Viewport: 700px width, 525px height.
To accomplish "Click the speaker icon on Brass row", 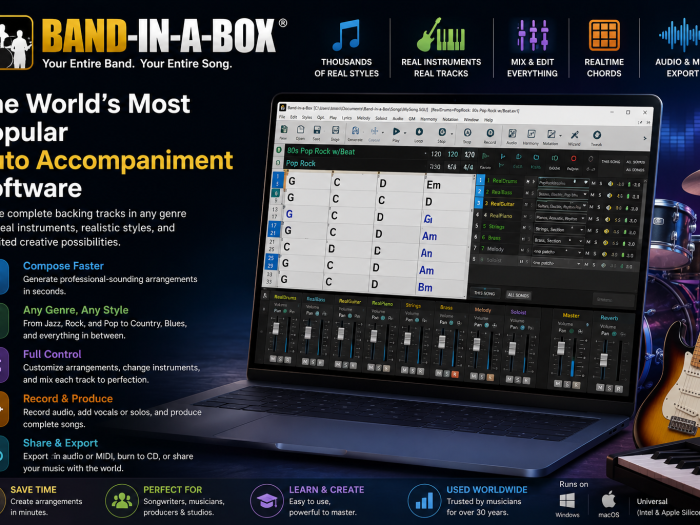I will point(606,243).
